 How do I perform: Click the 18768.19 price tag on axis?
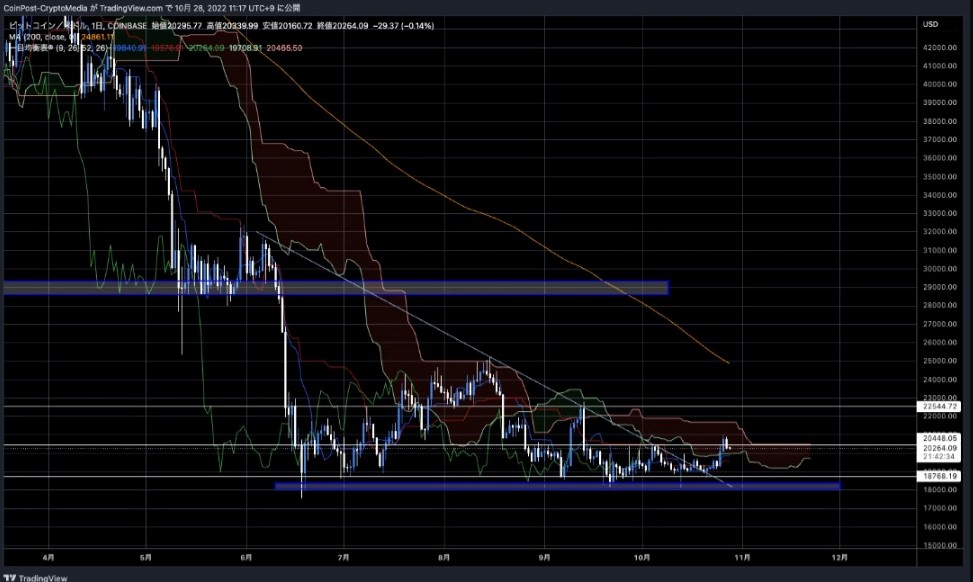coord(940,477)
